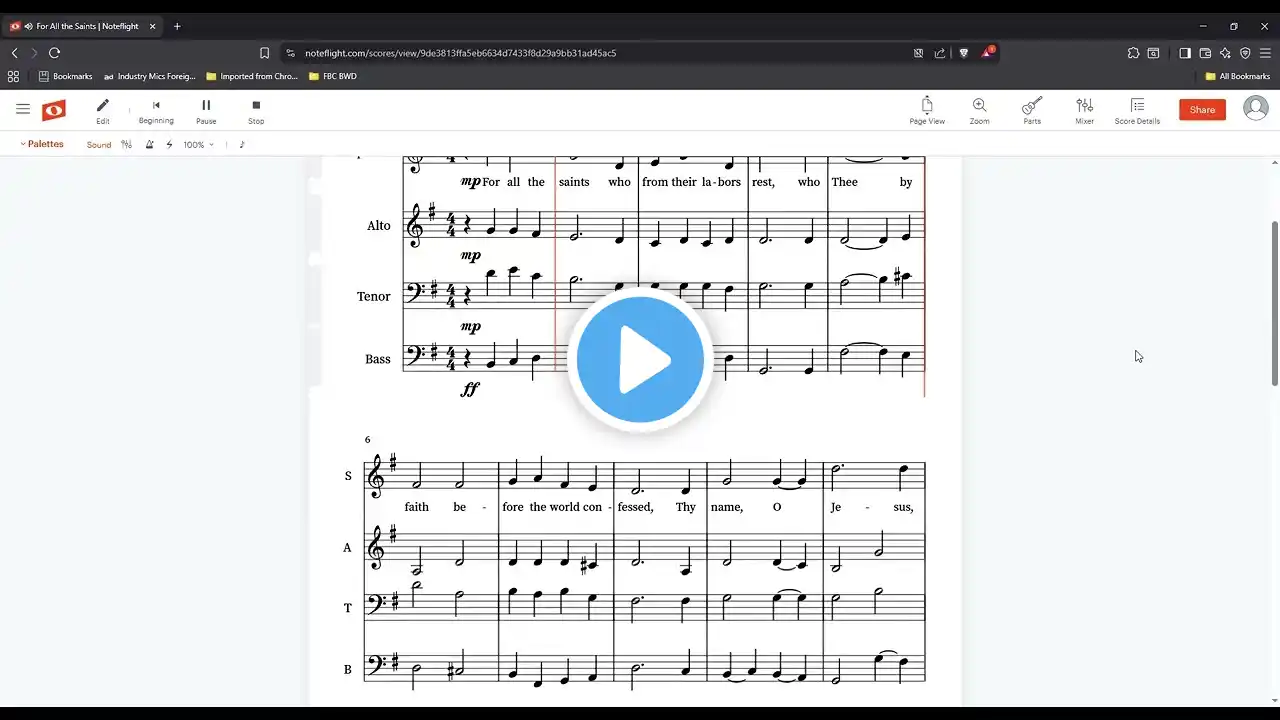Toggle the metronome icon
The image size is (1280, 720).
click(149, 145)
